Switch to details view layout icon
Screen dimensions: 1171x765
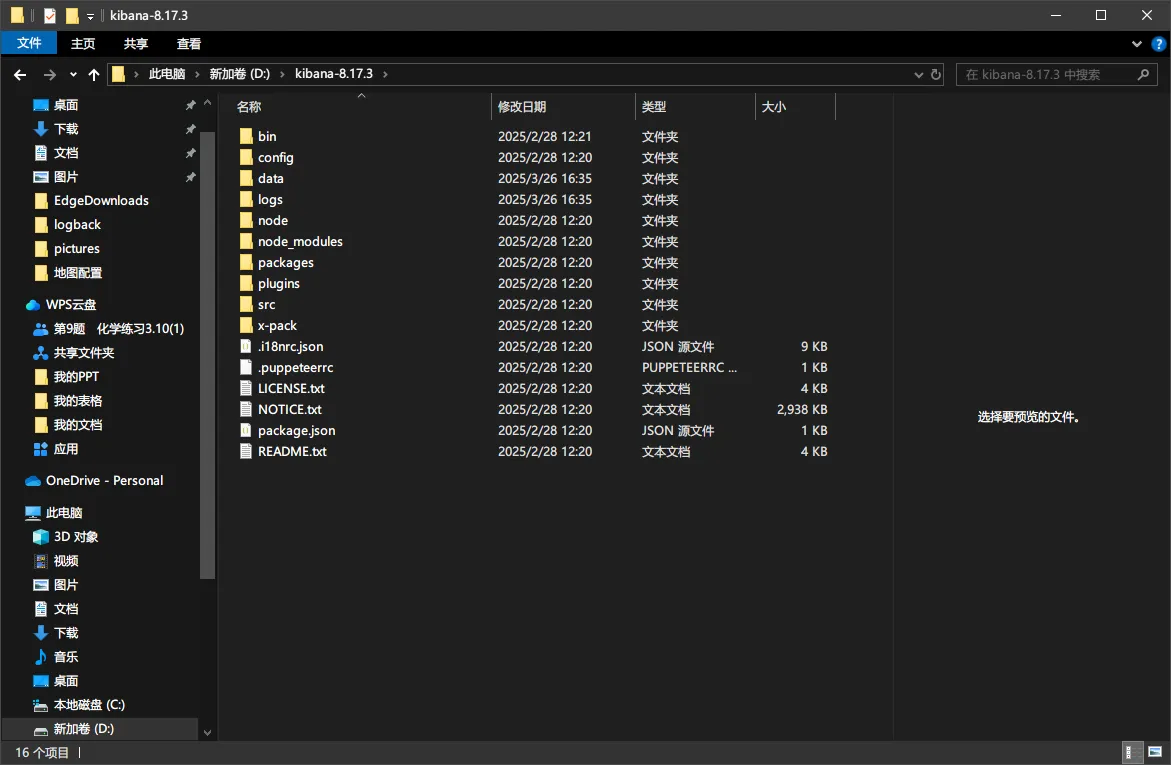1132,752
